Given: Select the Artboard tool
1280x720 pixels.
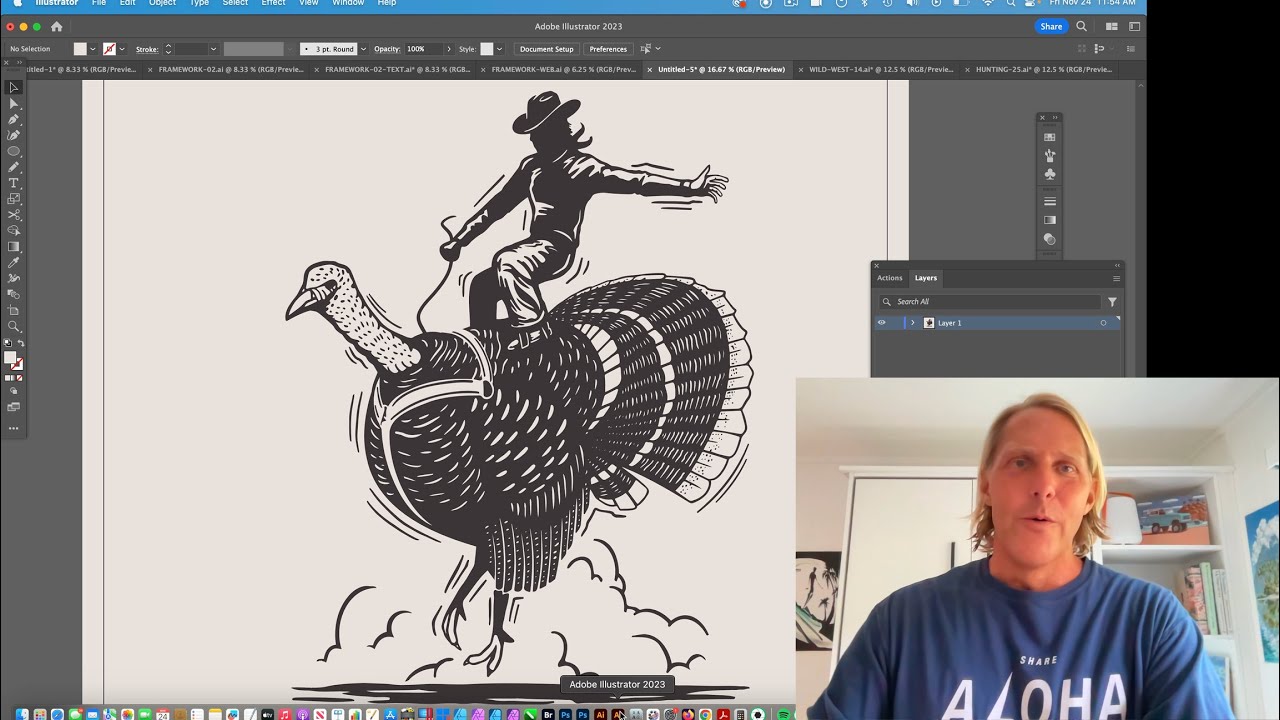Looking at the screenshot, I should click(13, 310).
